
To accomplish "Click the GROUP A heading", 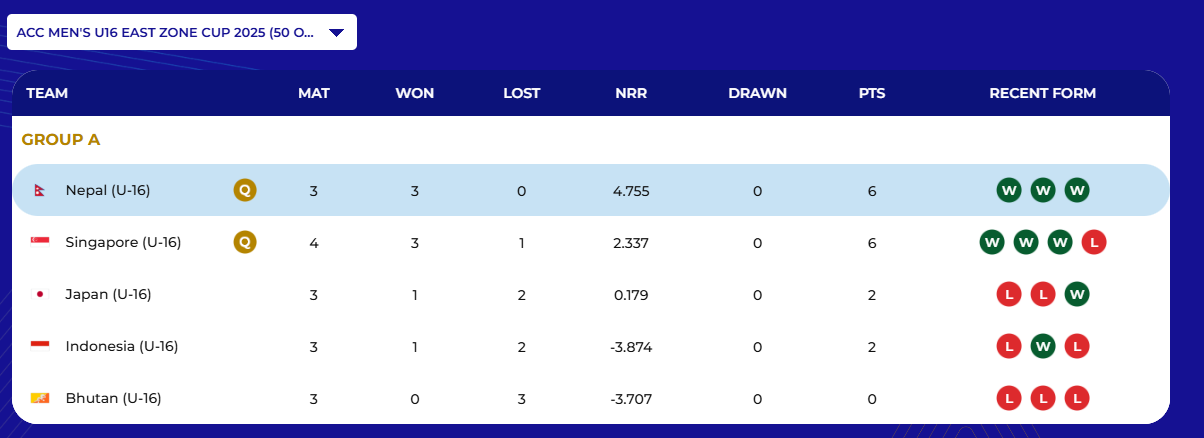I will click(x=61, y=140).
